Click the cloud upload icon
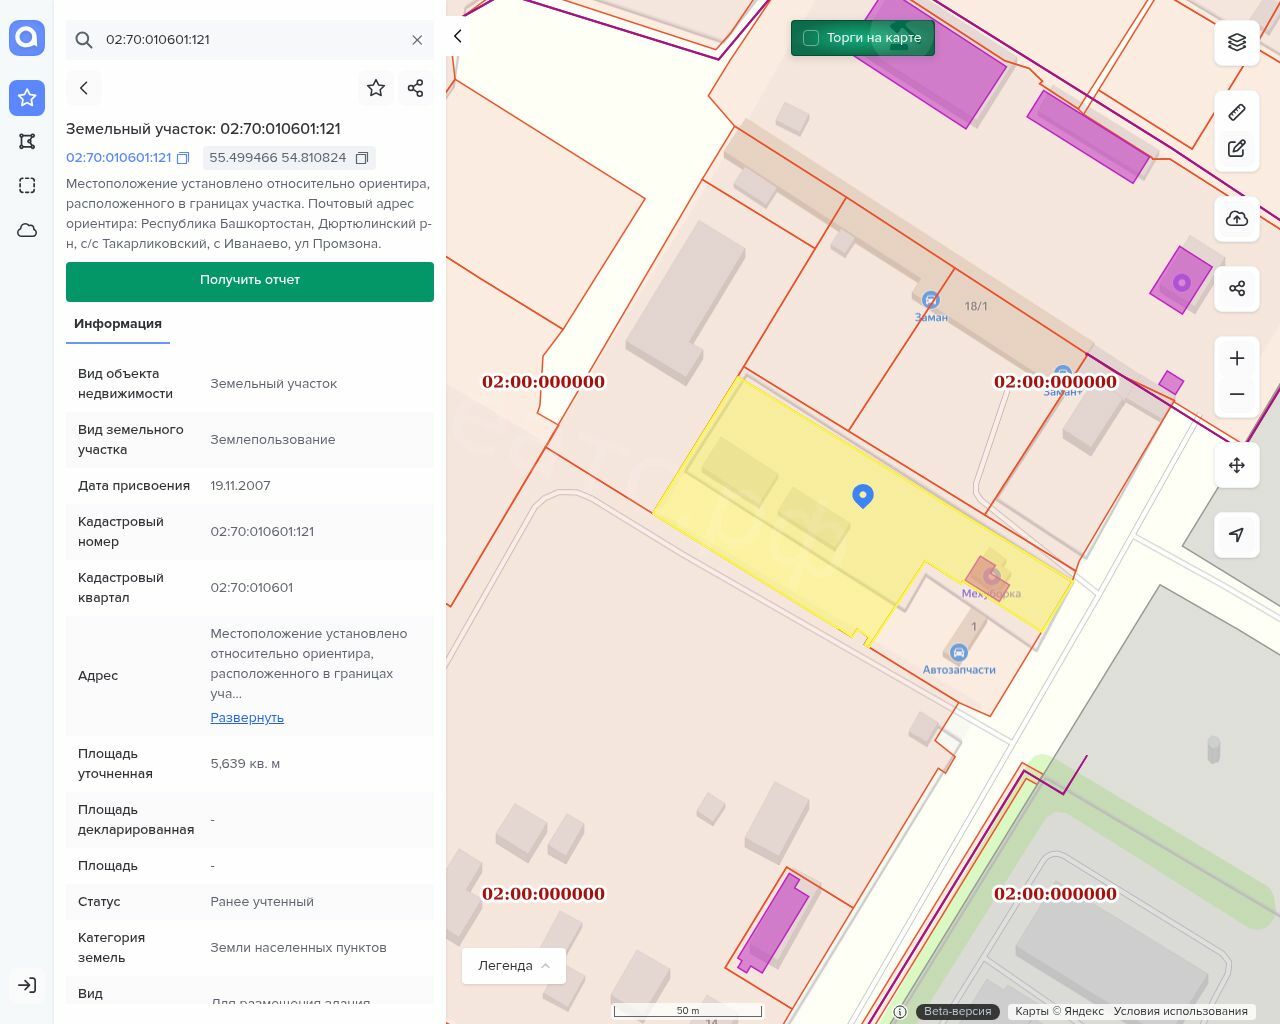The width and height of the screenshot is (1280, 1024). coord(1237,219)
